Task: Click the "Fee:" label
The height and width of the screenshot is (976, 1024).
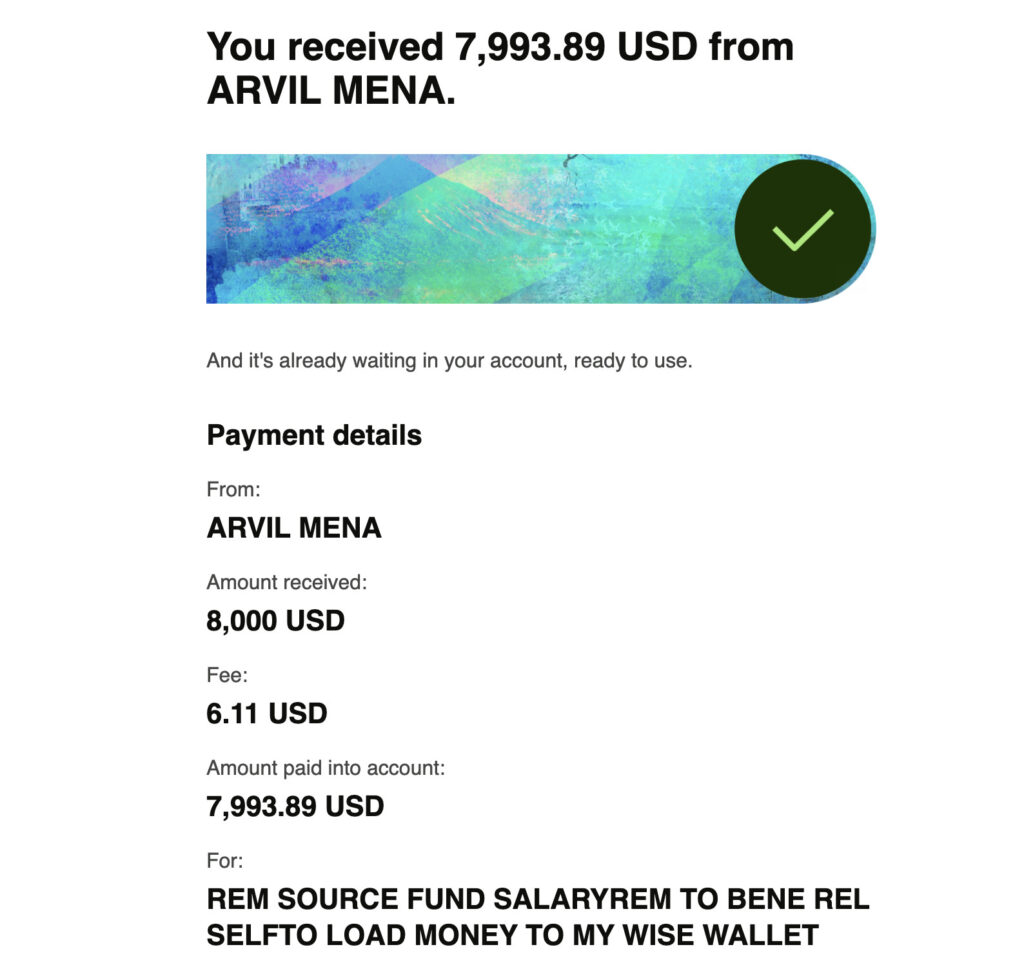Action: coord(226,675)
